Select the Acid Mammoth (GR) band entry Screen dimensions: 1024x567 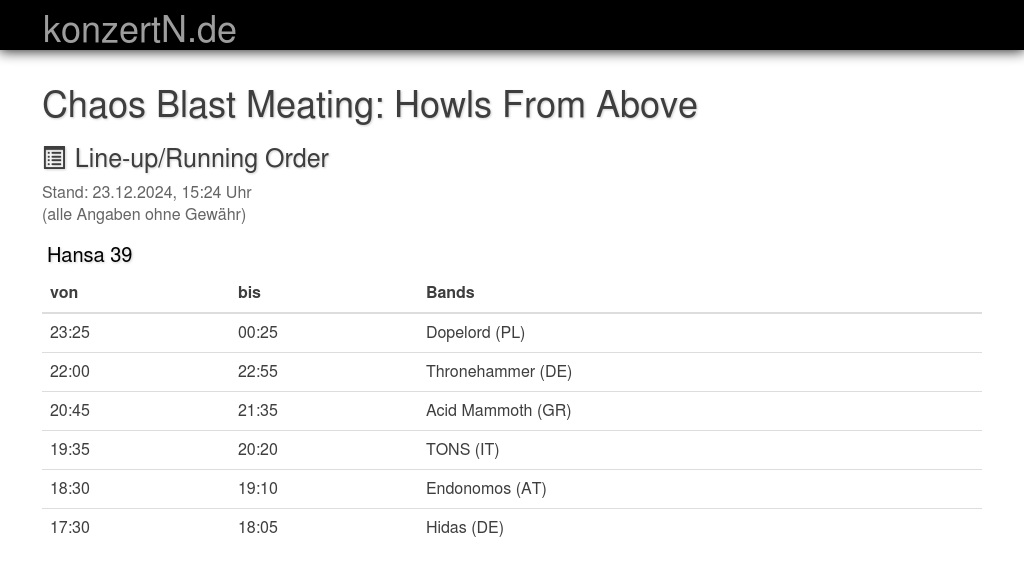498,411
